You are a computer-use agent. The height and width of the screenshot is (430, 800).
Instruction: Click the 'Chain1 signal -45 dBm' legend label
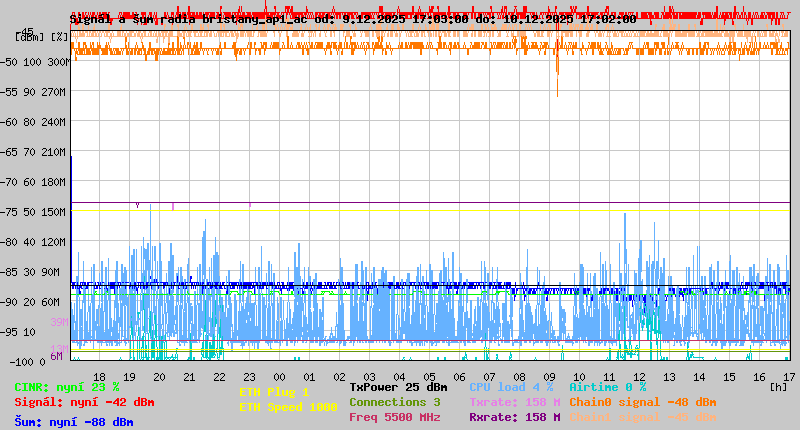pyautogui.click(x=643, y=417)
